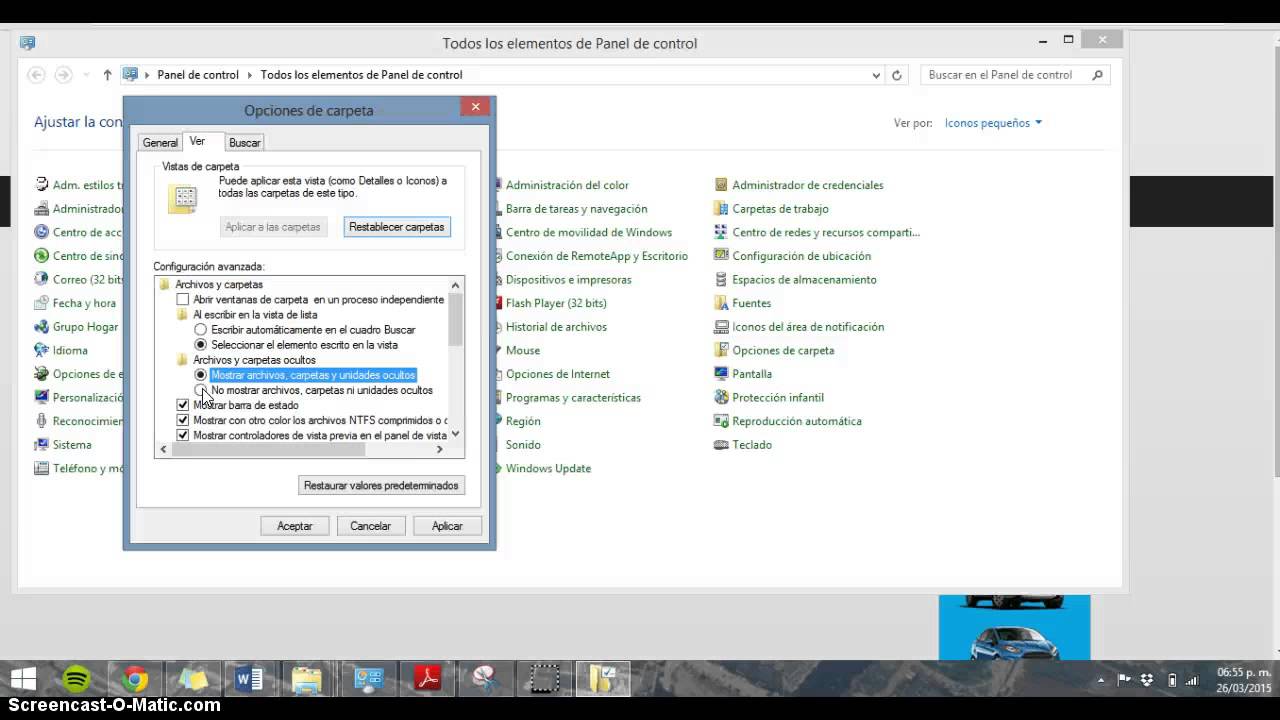This screenshot has height=720, width=1280.
Task: Check 'Abrir ventanas de carpeta en un proceso independiente'
Action: coord(182,300)
